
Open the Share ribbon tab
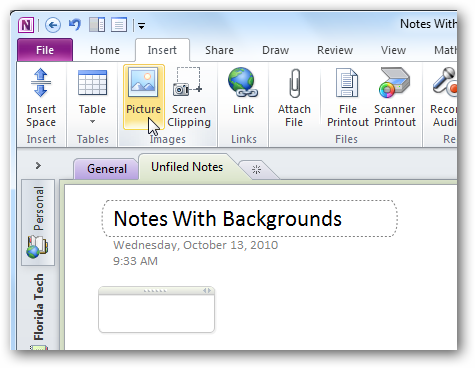point(219,50)
